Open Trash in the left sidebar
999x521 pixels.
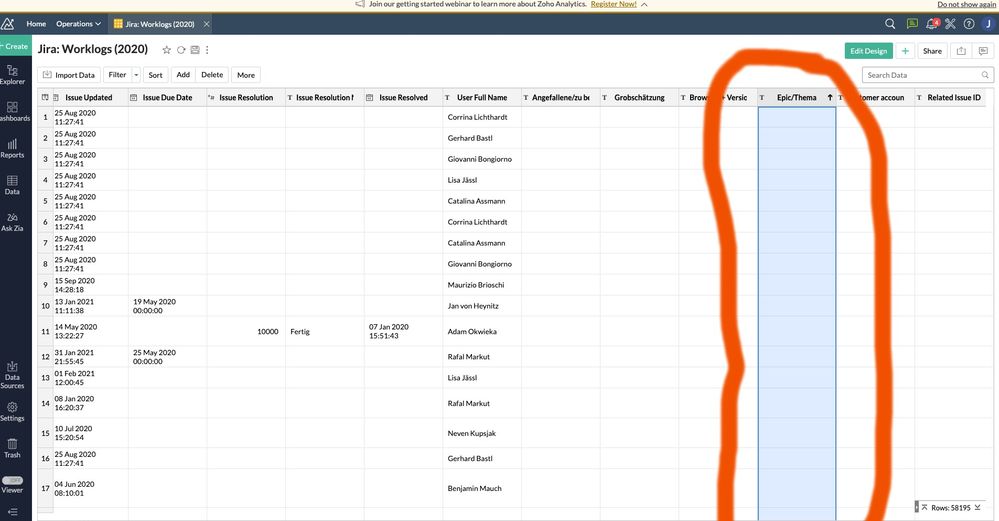click(x=12, y=448)
